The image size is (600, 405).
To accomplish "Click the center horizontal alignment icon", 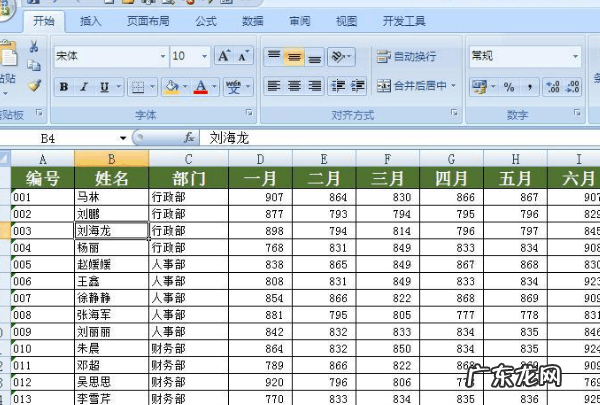I will (293, 87).
